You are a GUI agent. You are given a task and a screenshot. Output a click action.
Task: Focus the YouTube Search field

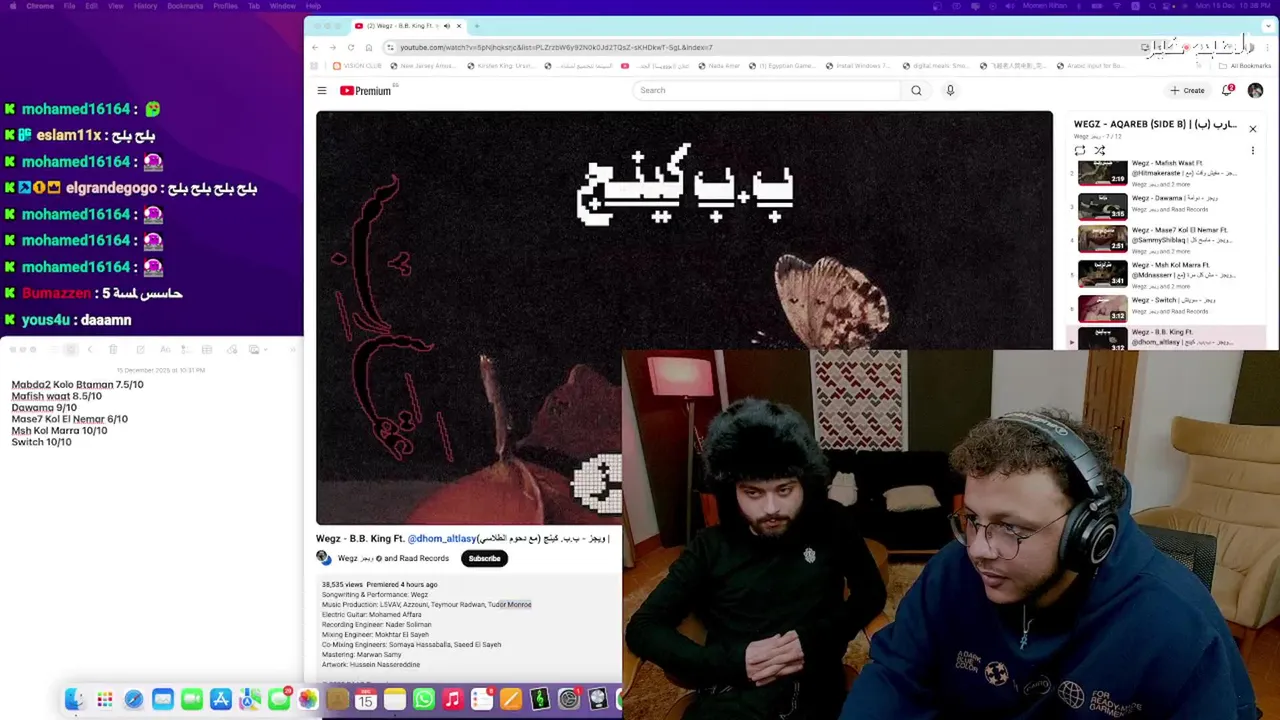[x=768, y=90]
